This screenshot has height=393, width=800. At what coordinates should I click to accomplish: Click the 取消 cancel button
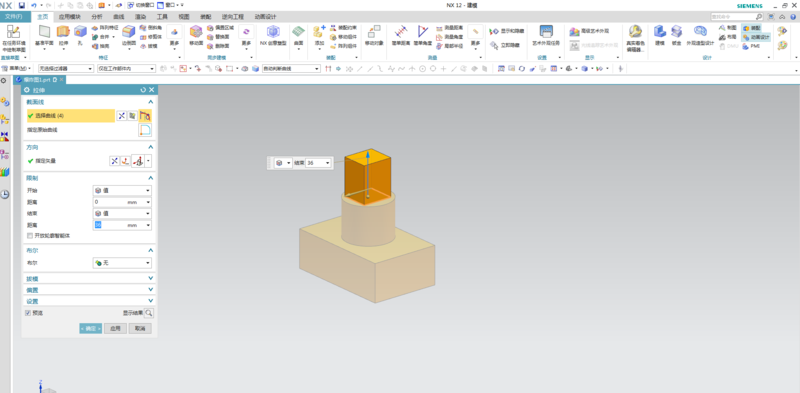(x=140, y=329)
